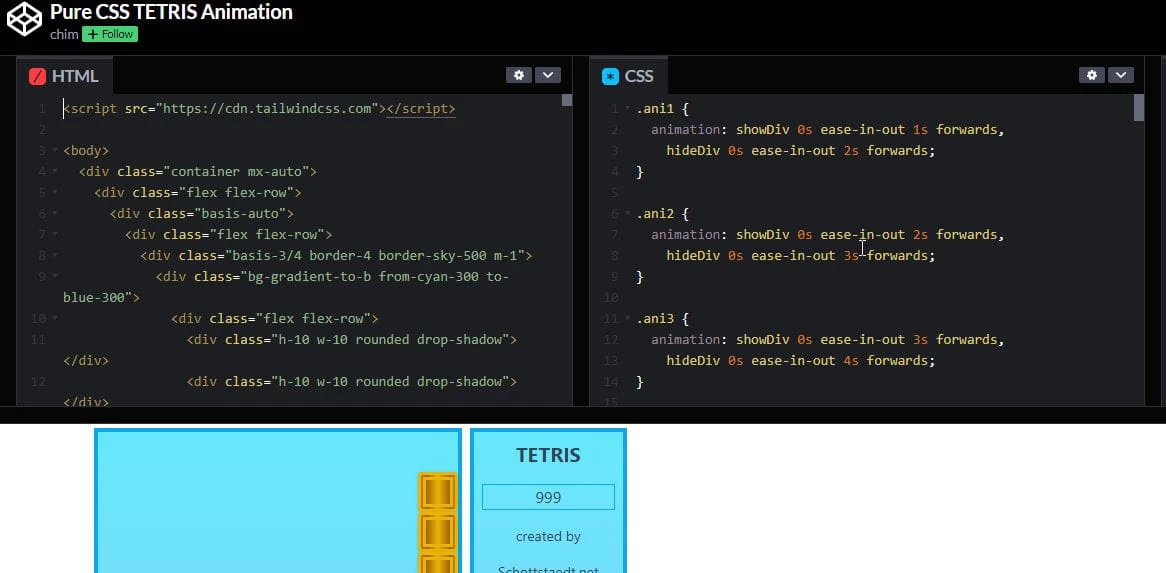1166x573 pixels.
Task: Click the CodePen logo icon
Action: pos(25,19)
